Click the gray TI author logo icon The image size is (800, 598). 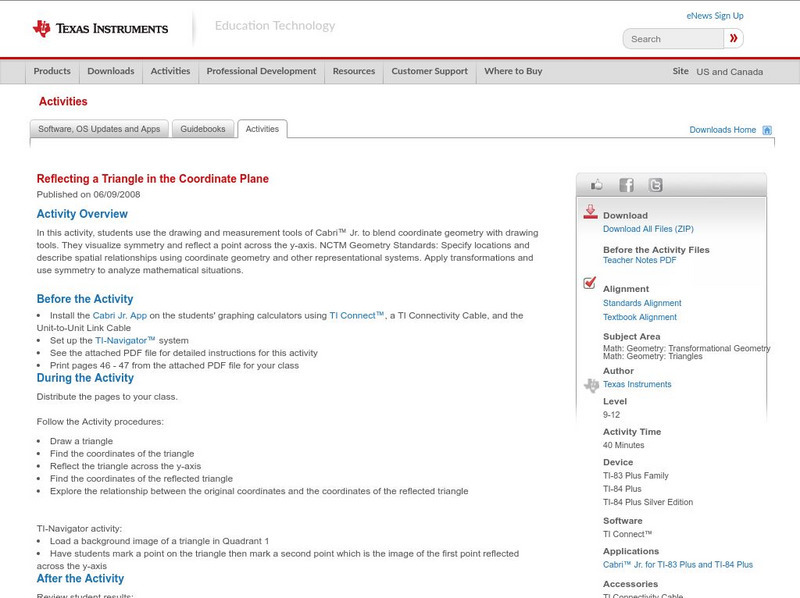coord(591,385)
